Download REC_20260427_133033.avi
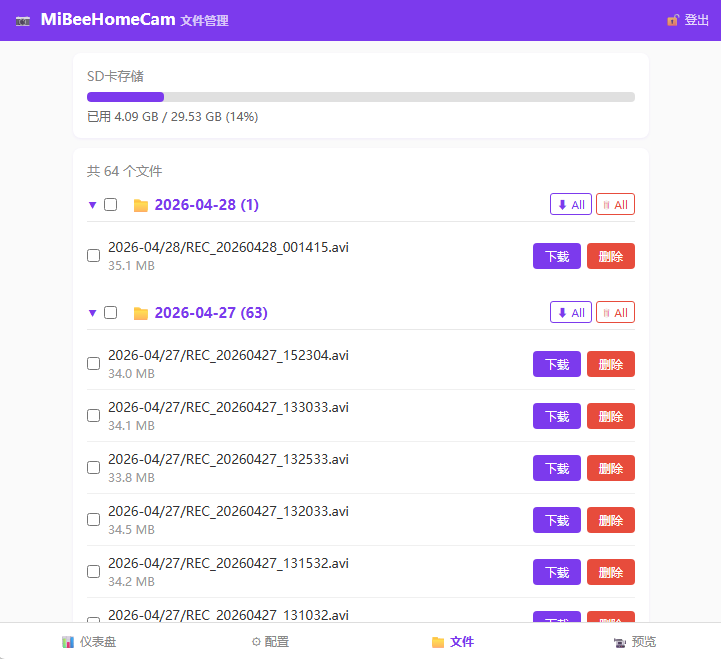This screenshot has width=721, height=659. (557, 416)
